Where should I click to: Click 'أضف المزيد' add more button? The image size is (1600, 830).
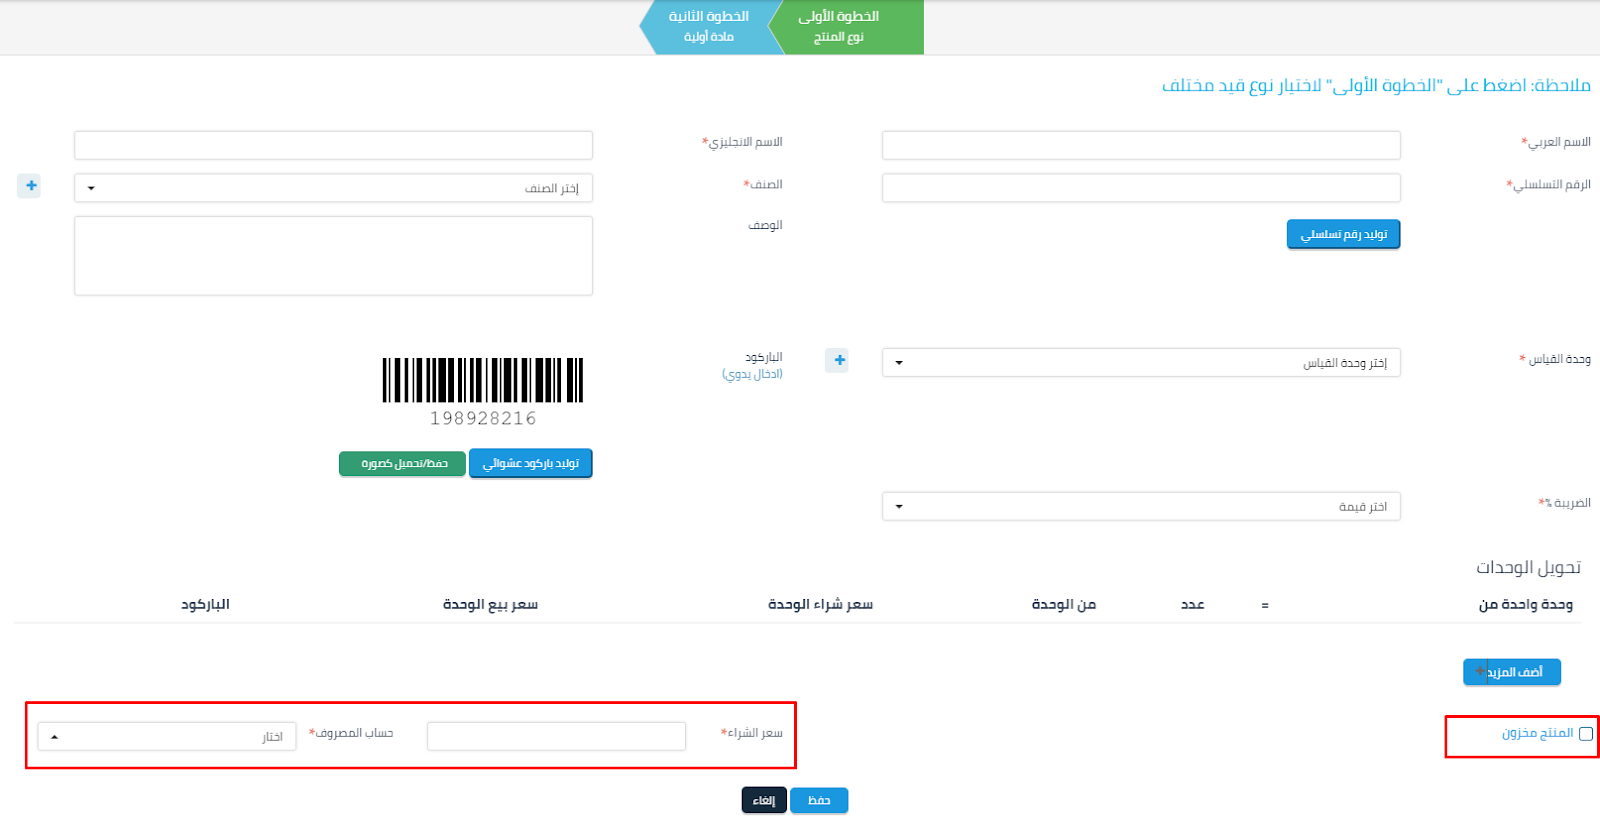1512,672
